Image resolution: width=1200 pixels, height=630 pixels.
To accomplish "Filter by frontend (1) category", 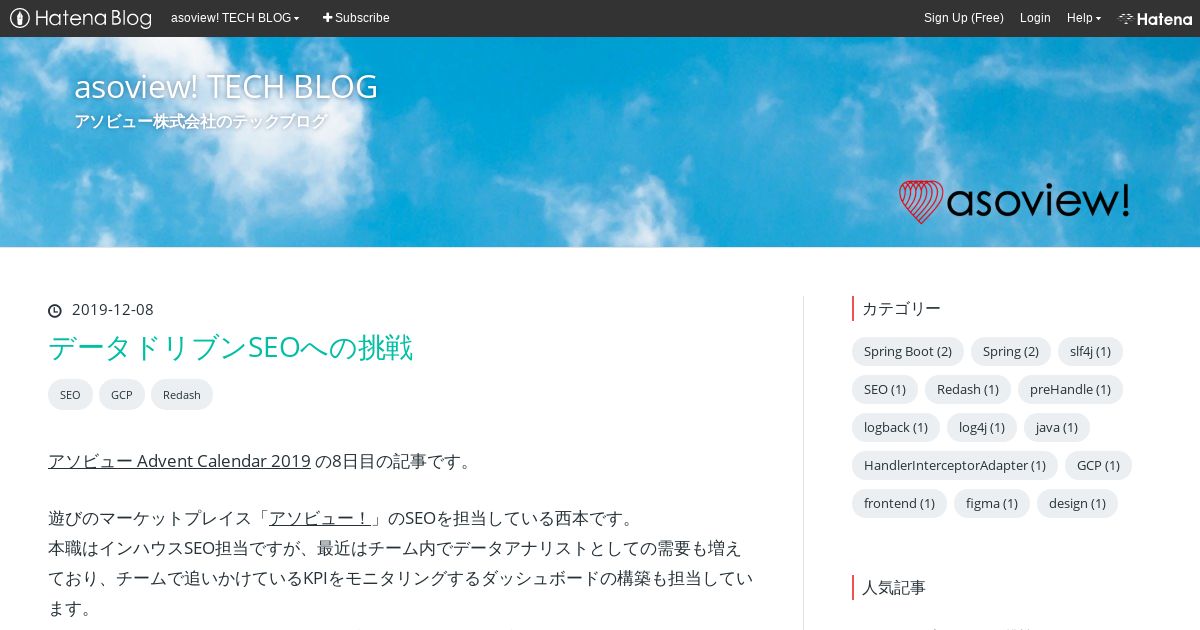I will (899, 503).
